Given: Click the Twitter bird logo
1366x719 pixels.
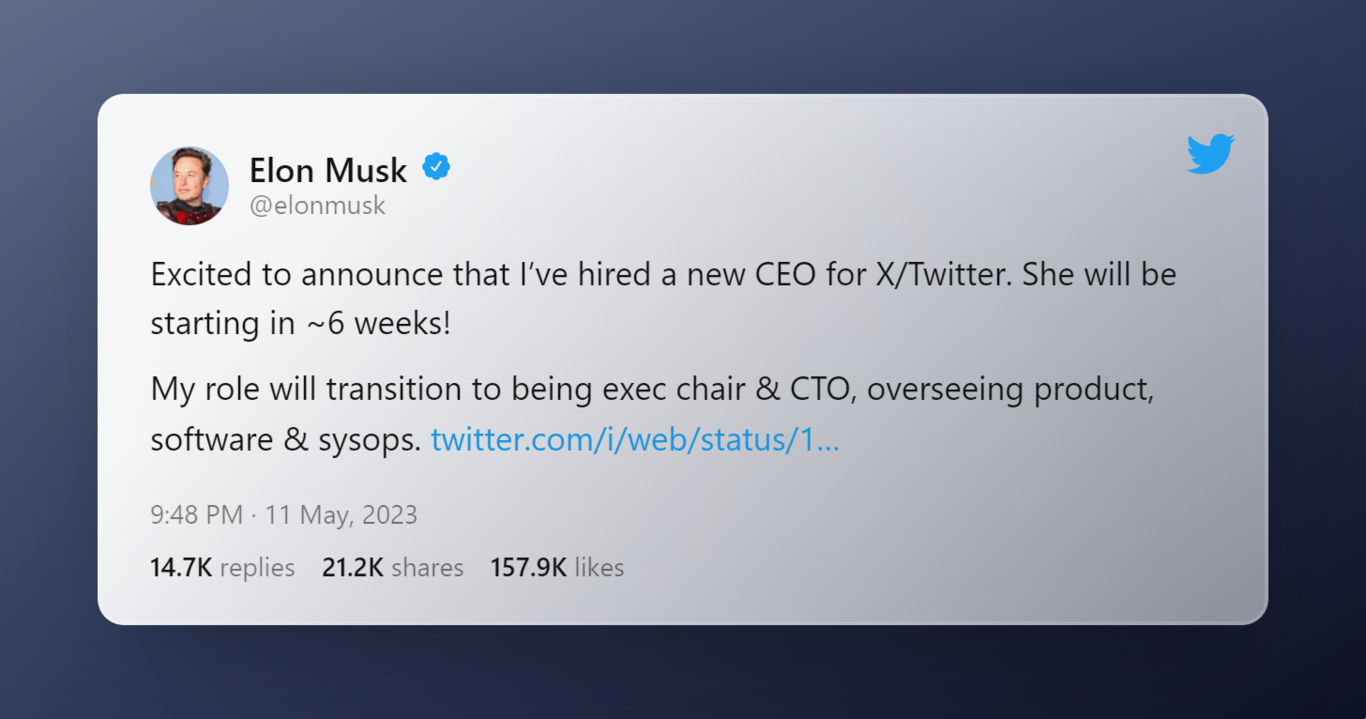Looking at the screenshot, I should click(x=1210, y=154).
